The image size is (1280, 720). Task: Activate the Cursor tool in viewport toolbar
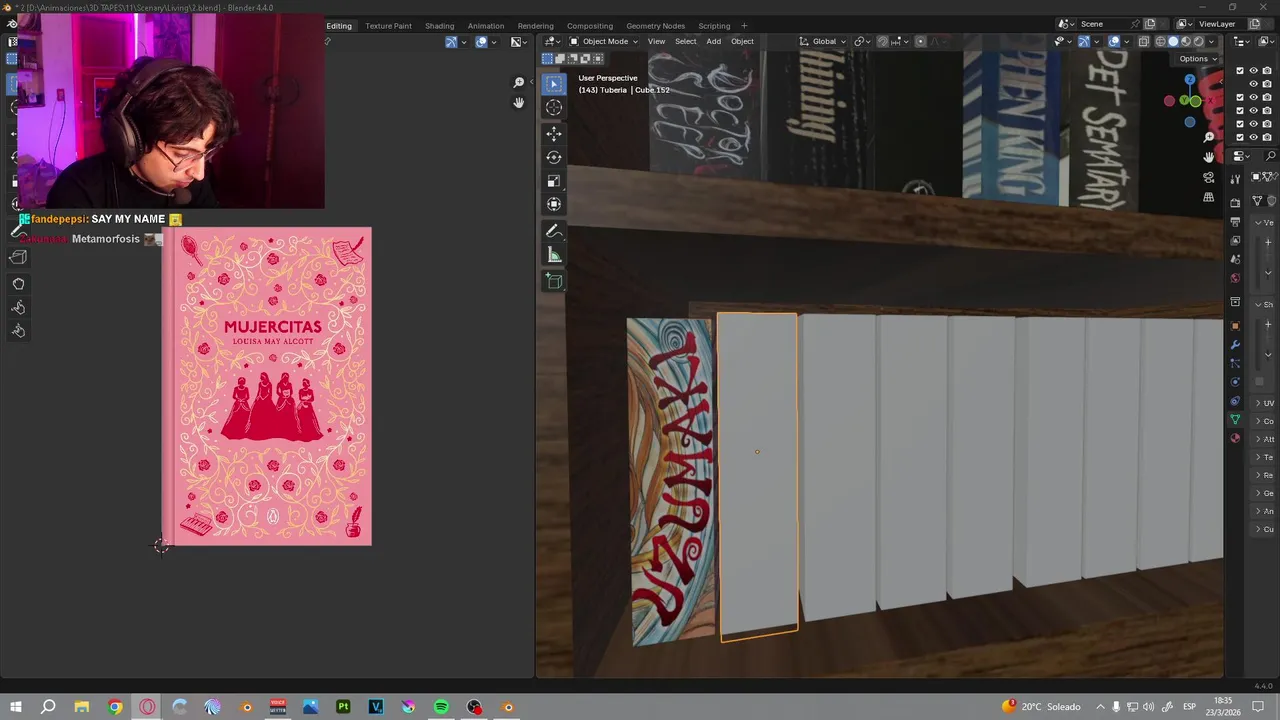click(554, 107)
